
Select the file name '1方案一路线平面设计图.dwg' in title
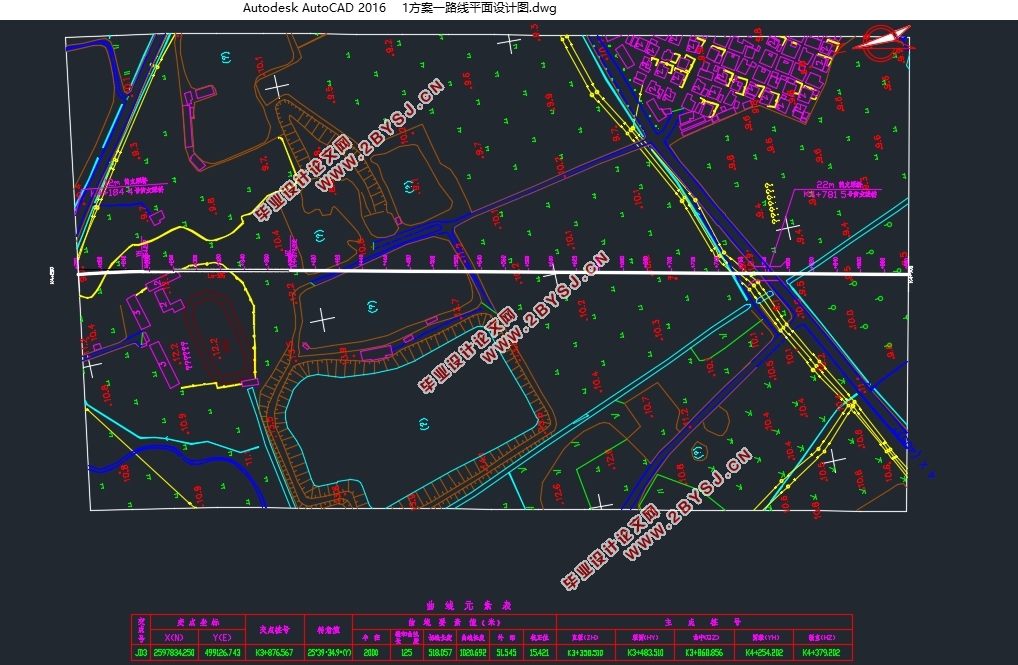pos(479,8)
